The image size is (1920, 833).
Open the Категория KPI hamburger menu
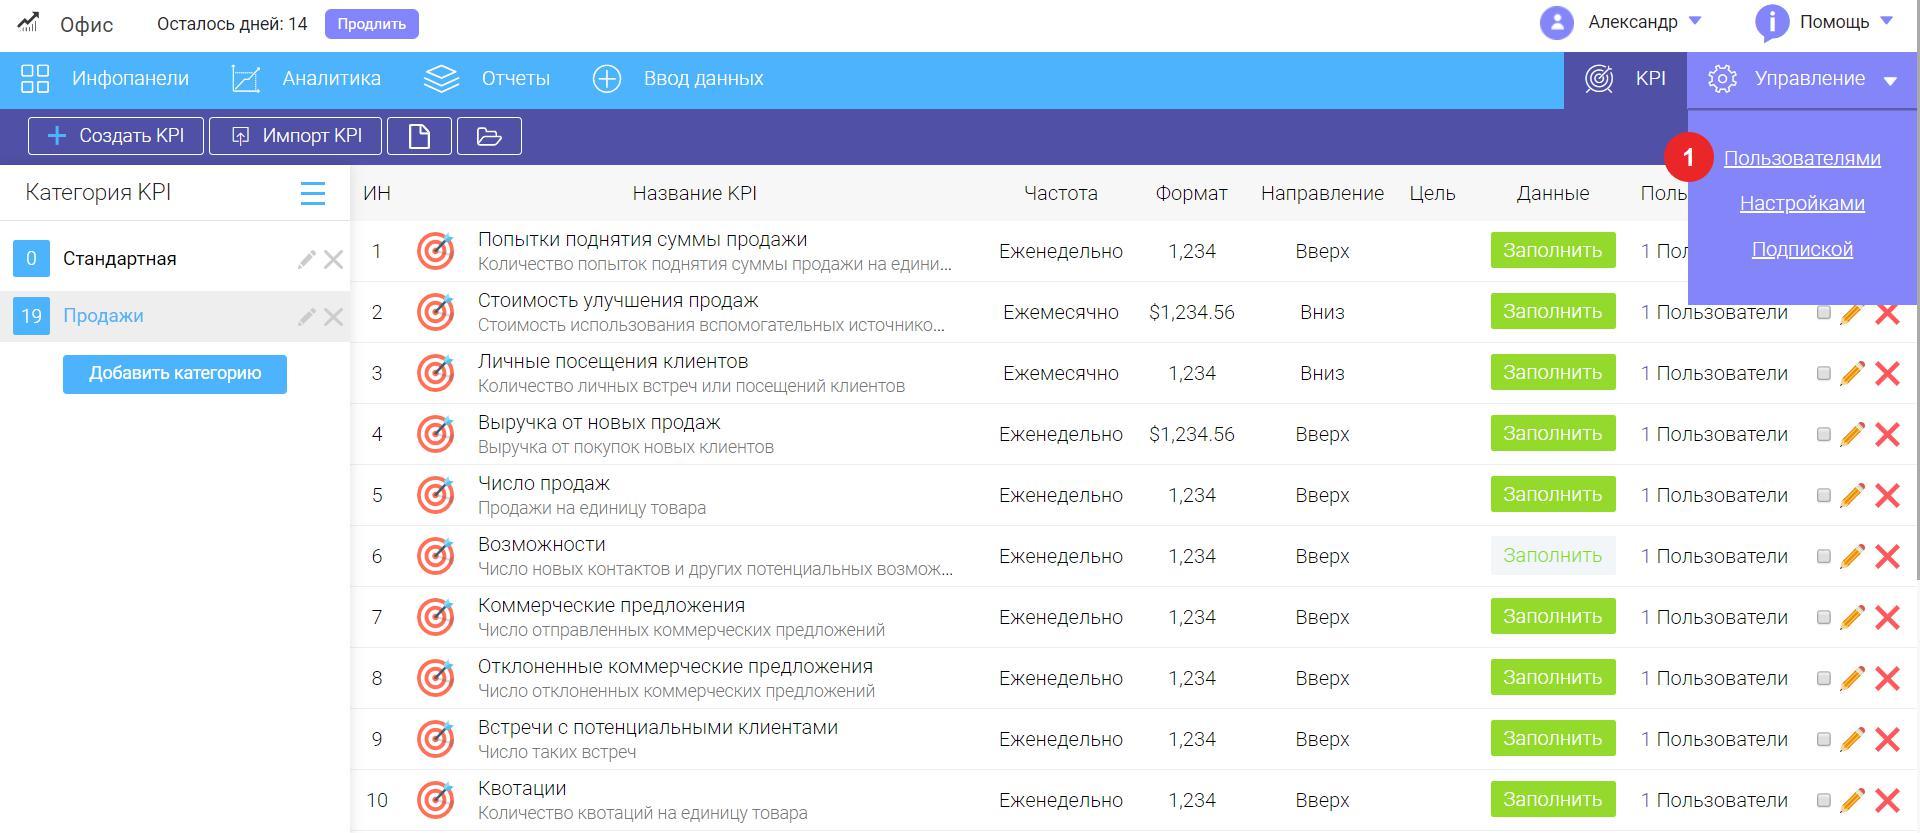[313, 193]
